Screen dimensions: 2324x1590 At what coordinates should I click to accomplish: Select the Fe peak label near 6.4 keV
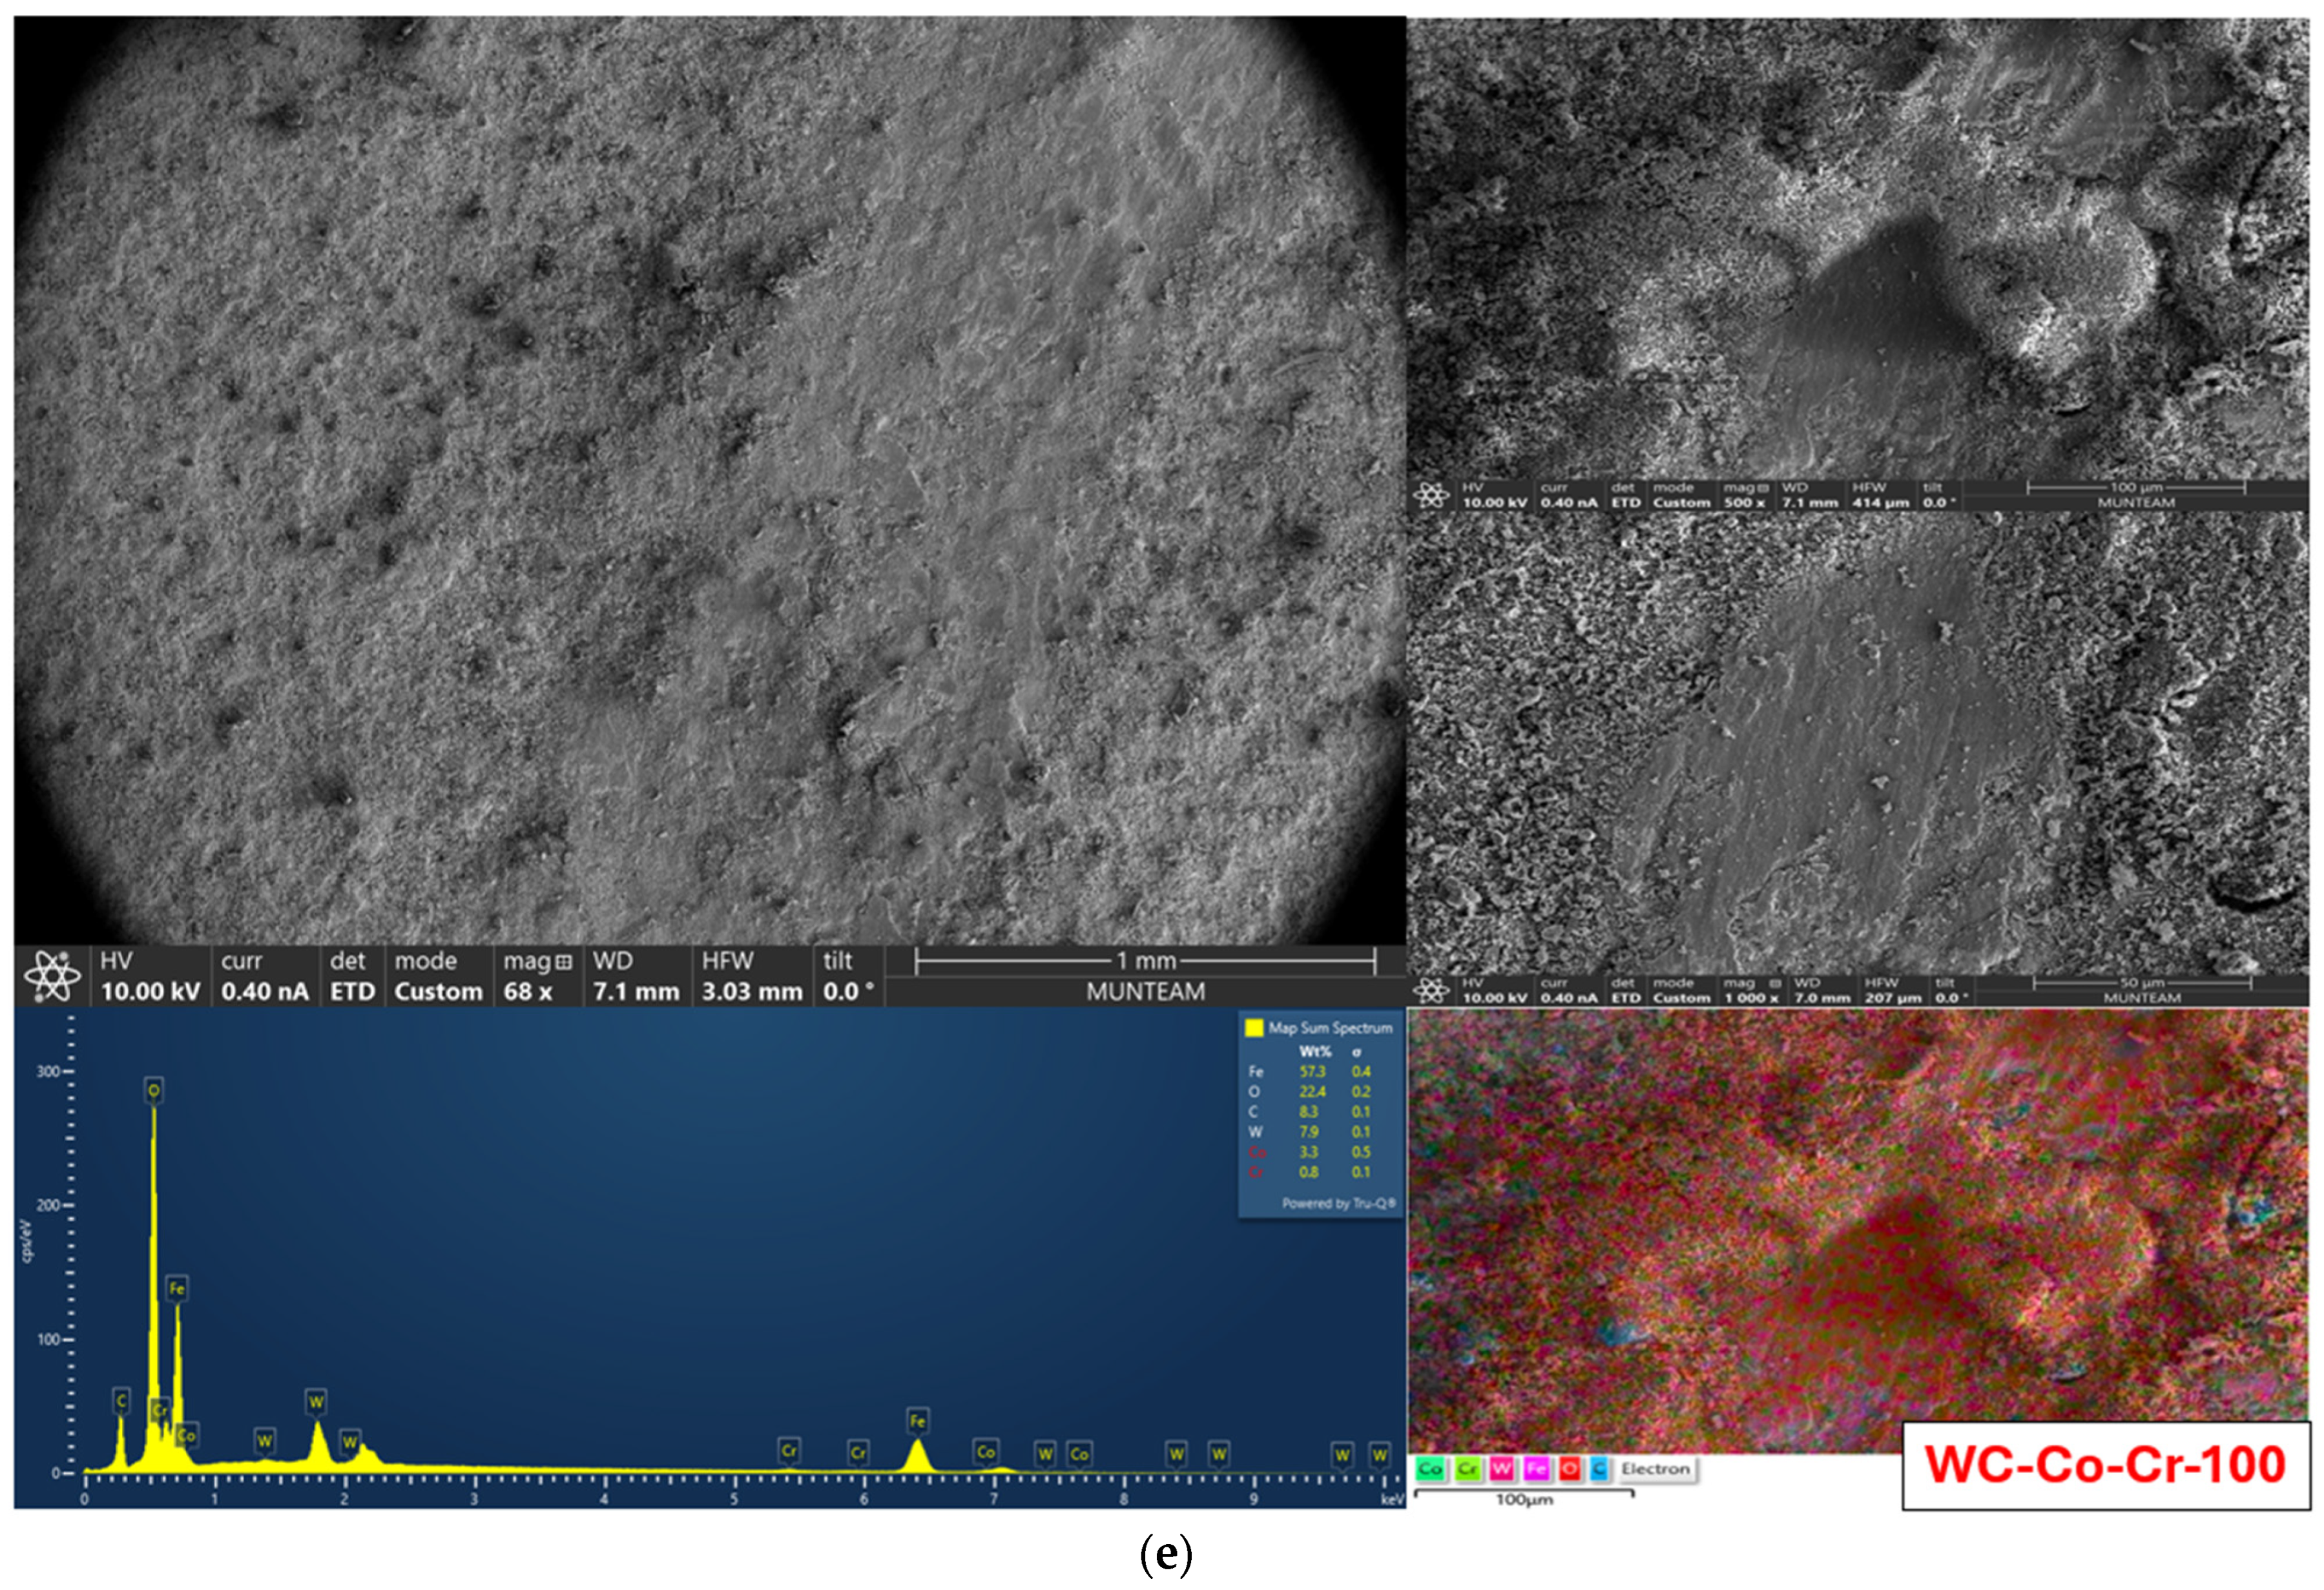point(917,1421)
